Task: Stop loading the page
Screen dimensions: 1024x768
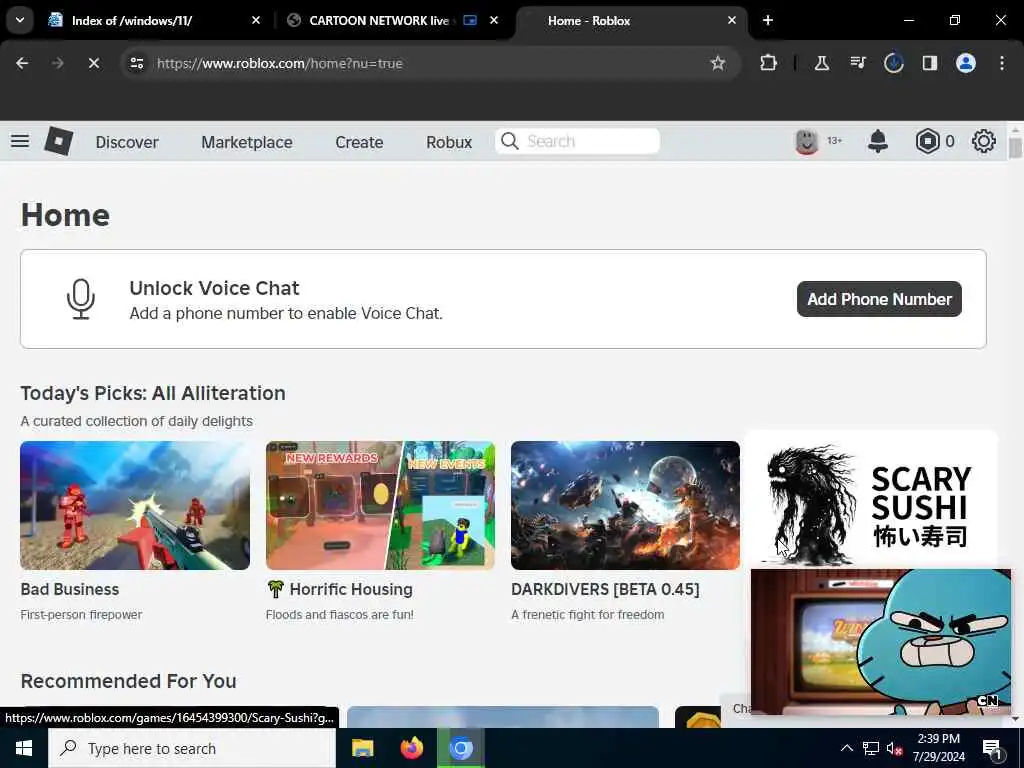Action: (93, 63)
